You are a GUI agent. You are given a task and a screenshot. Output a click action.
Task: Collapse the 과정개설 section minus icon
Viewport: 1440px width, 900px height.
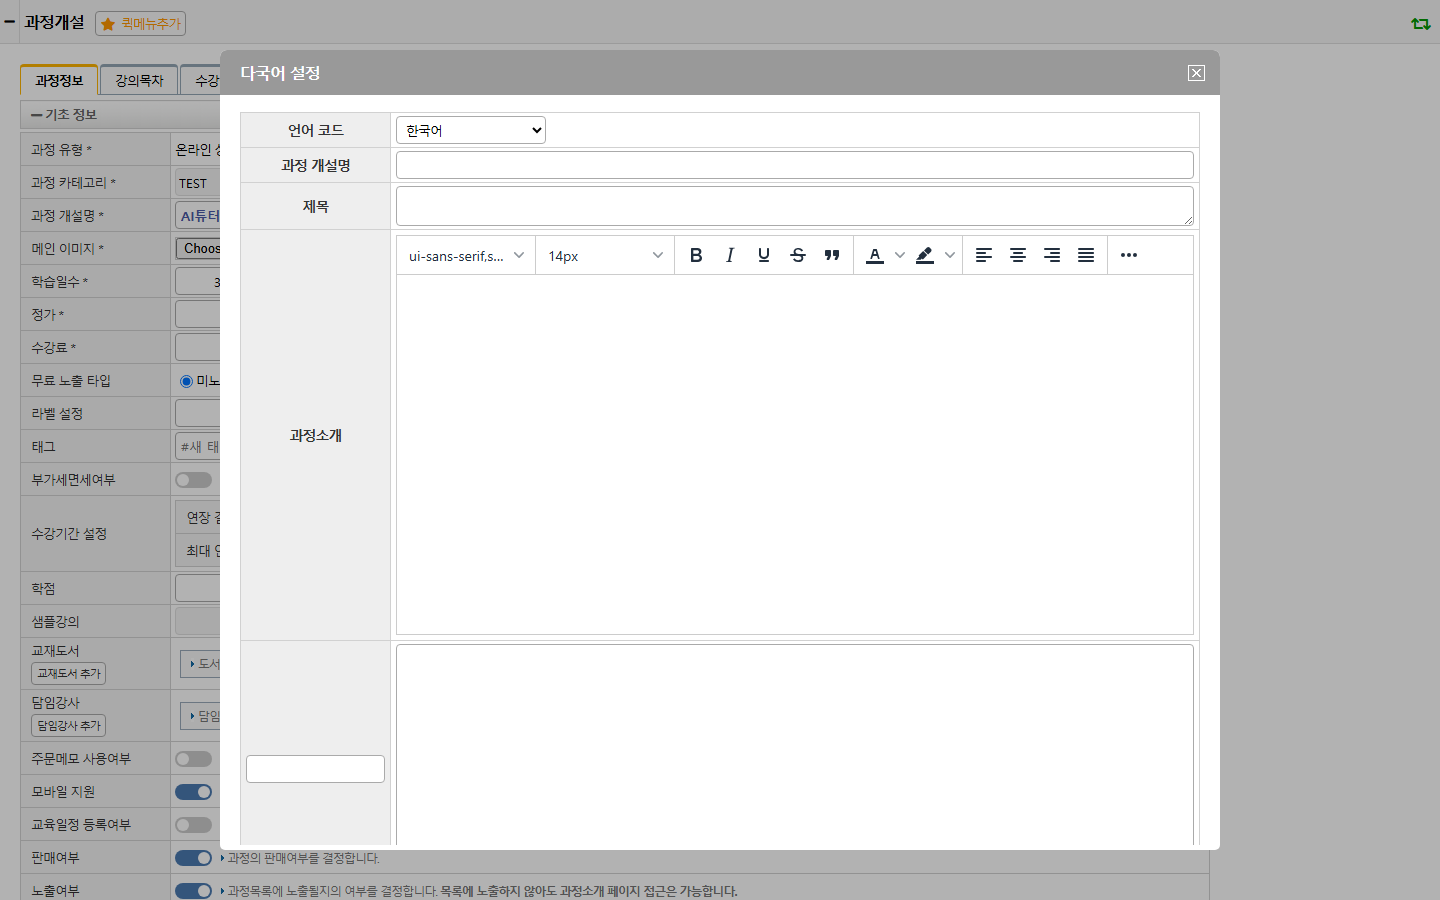9,22
